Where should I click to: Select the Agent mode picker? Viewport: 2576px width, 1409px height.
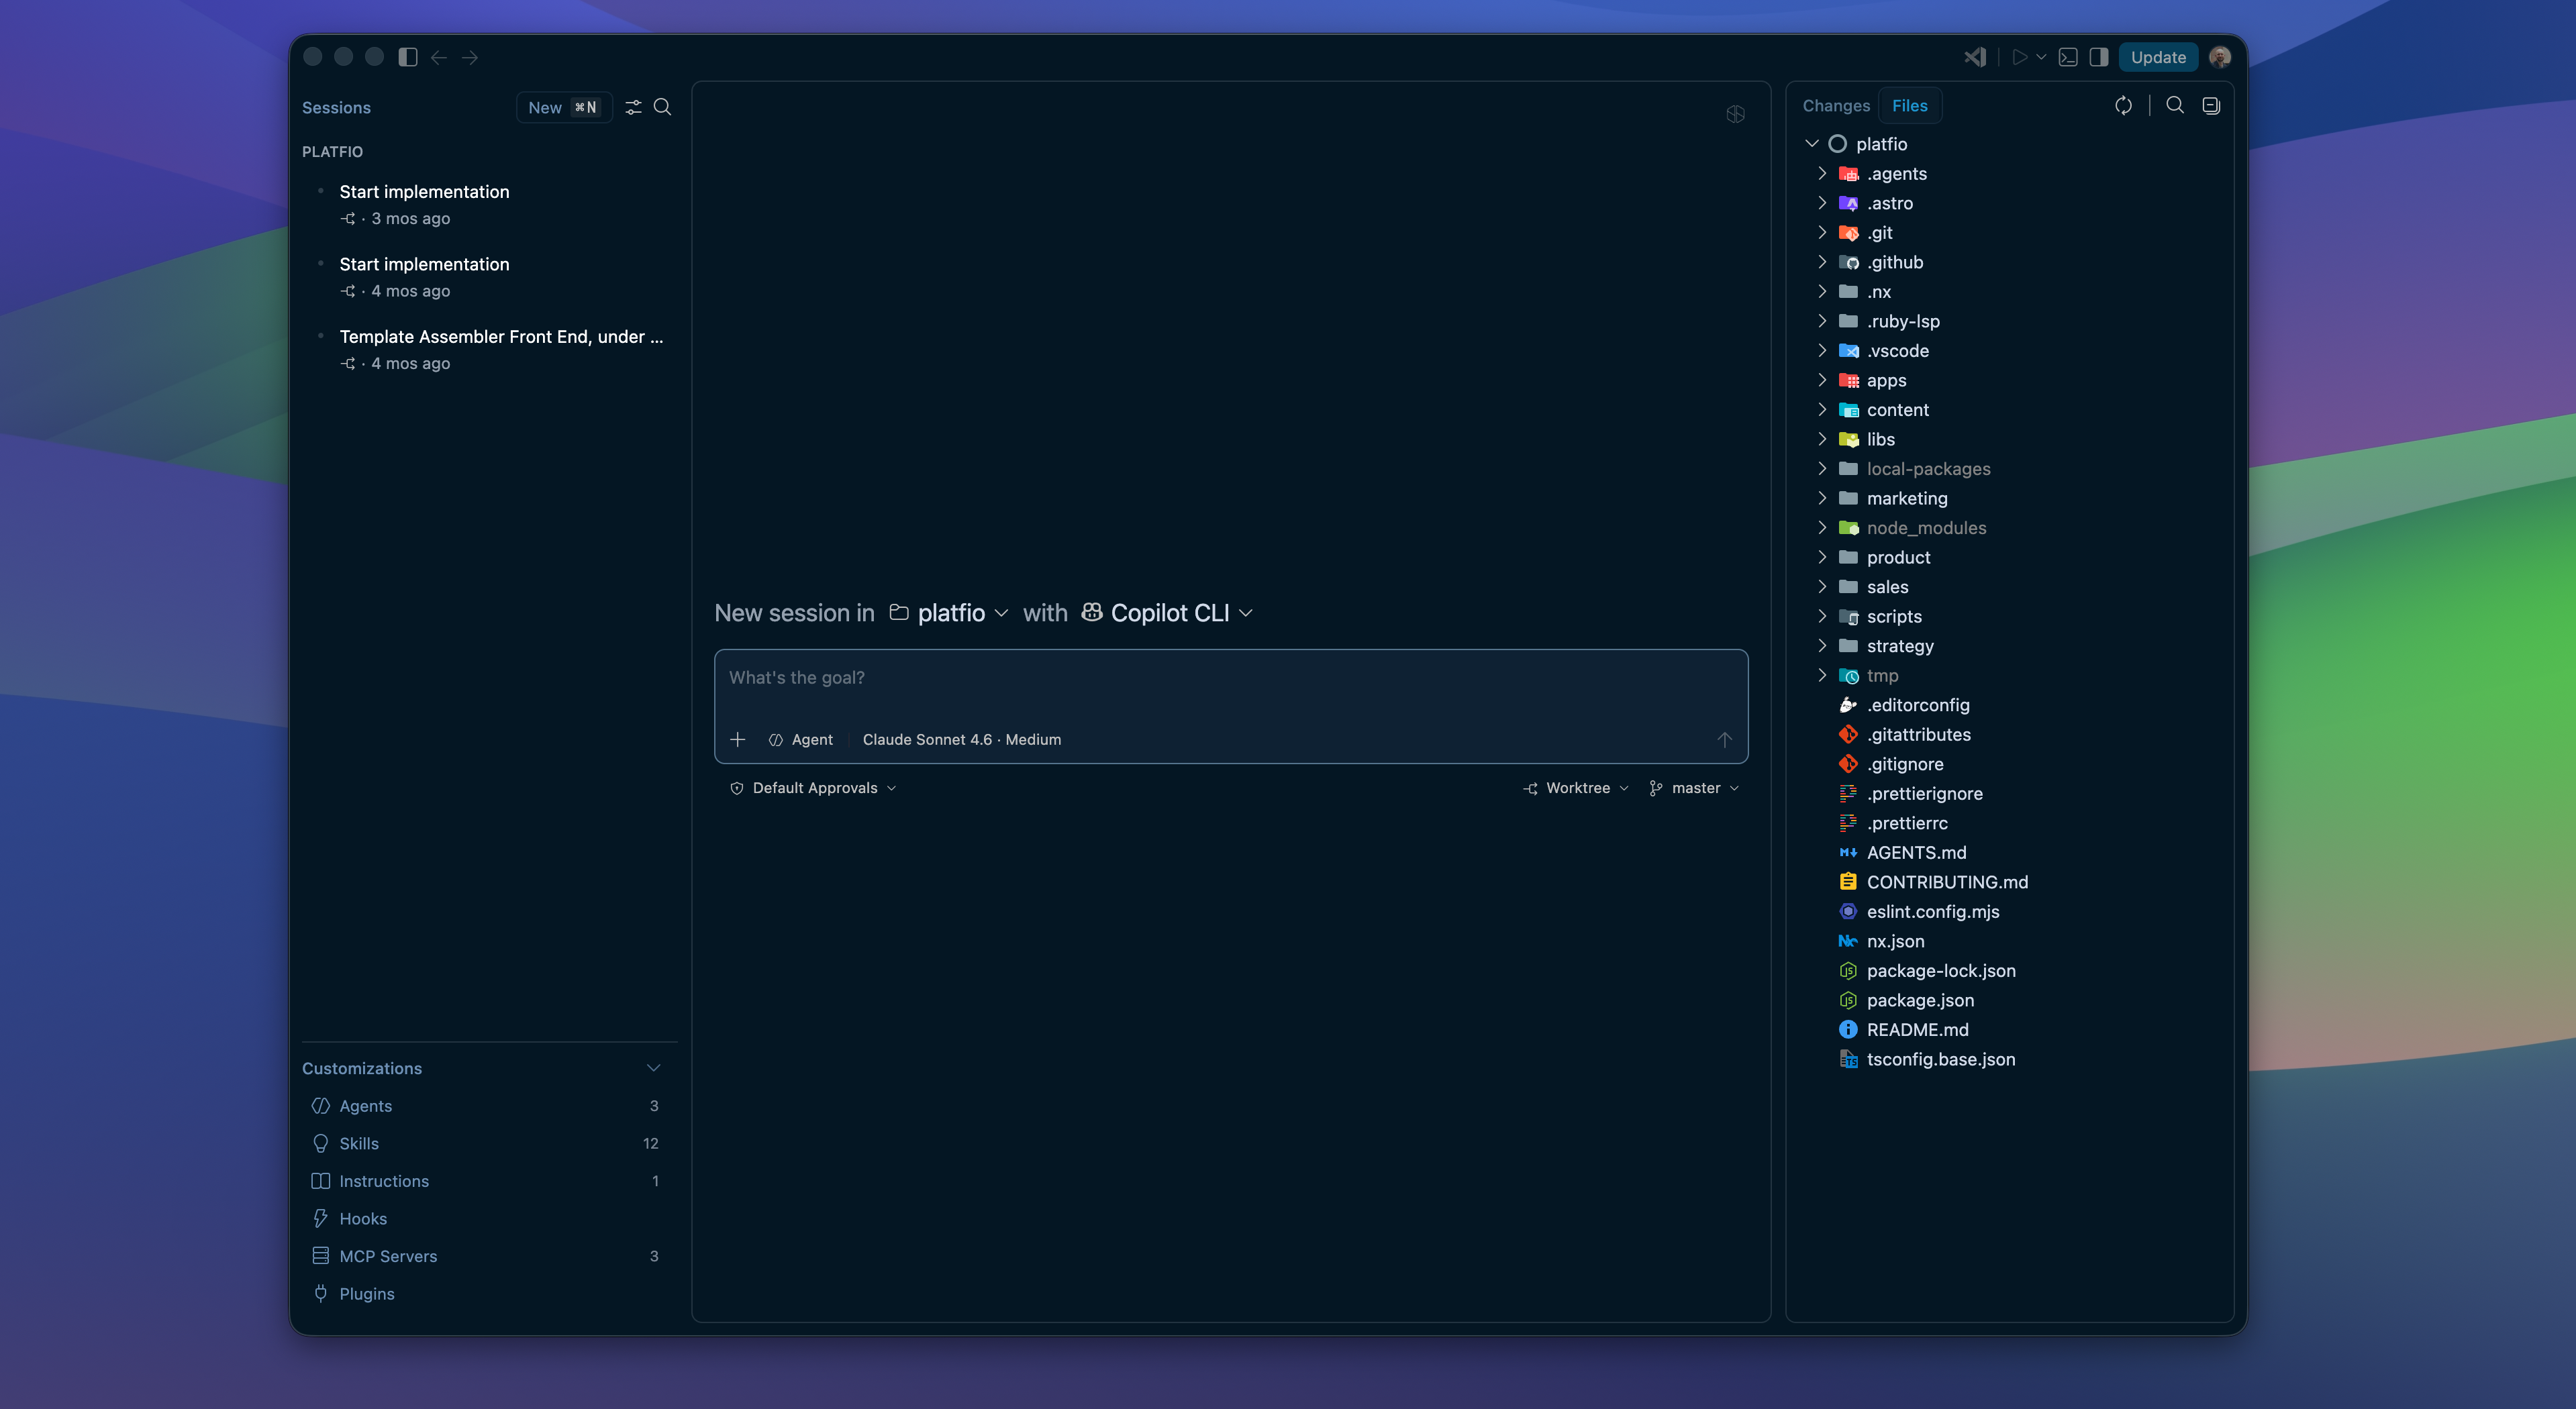click(801, 740)
